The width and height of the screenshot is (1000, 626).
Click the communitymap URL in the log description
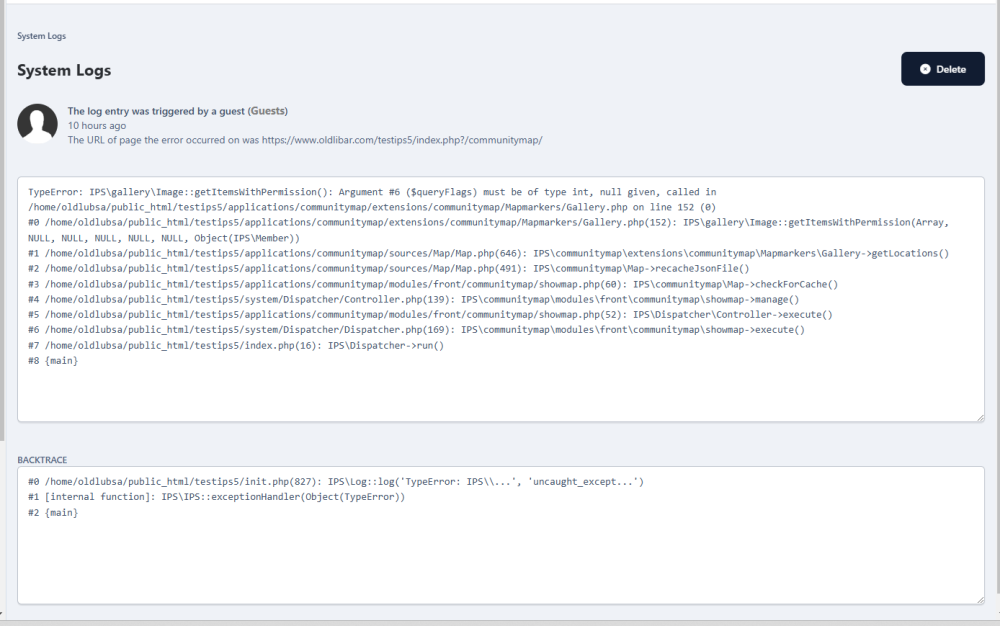(402, 140)
